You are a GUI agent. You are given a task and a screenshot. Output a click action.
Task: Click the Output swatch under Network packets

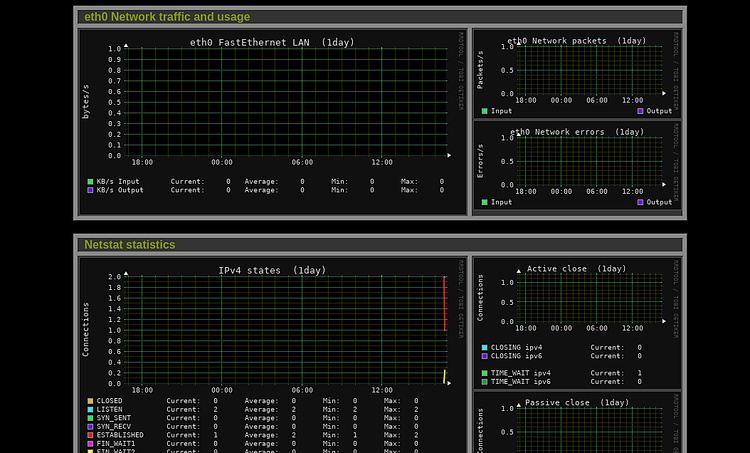[640, 111]
